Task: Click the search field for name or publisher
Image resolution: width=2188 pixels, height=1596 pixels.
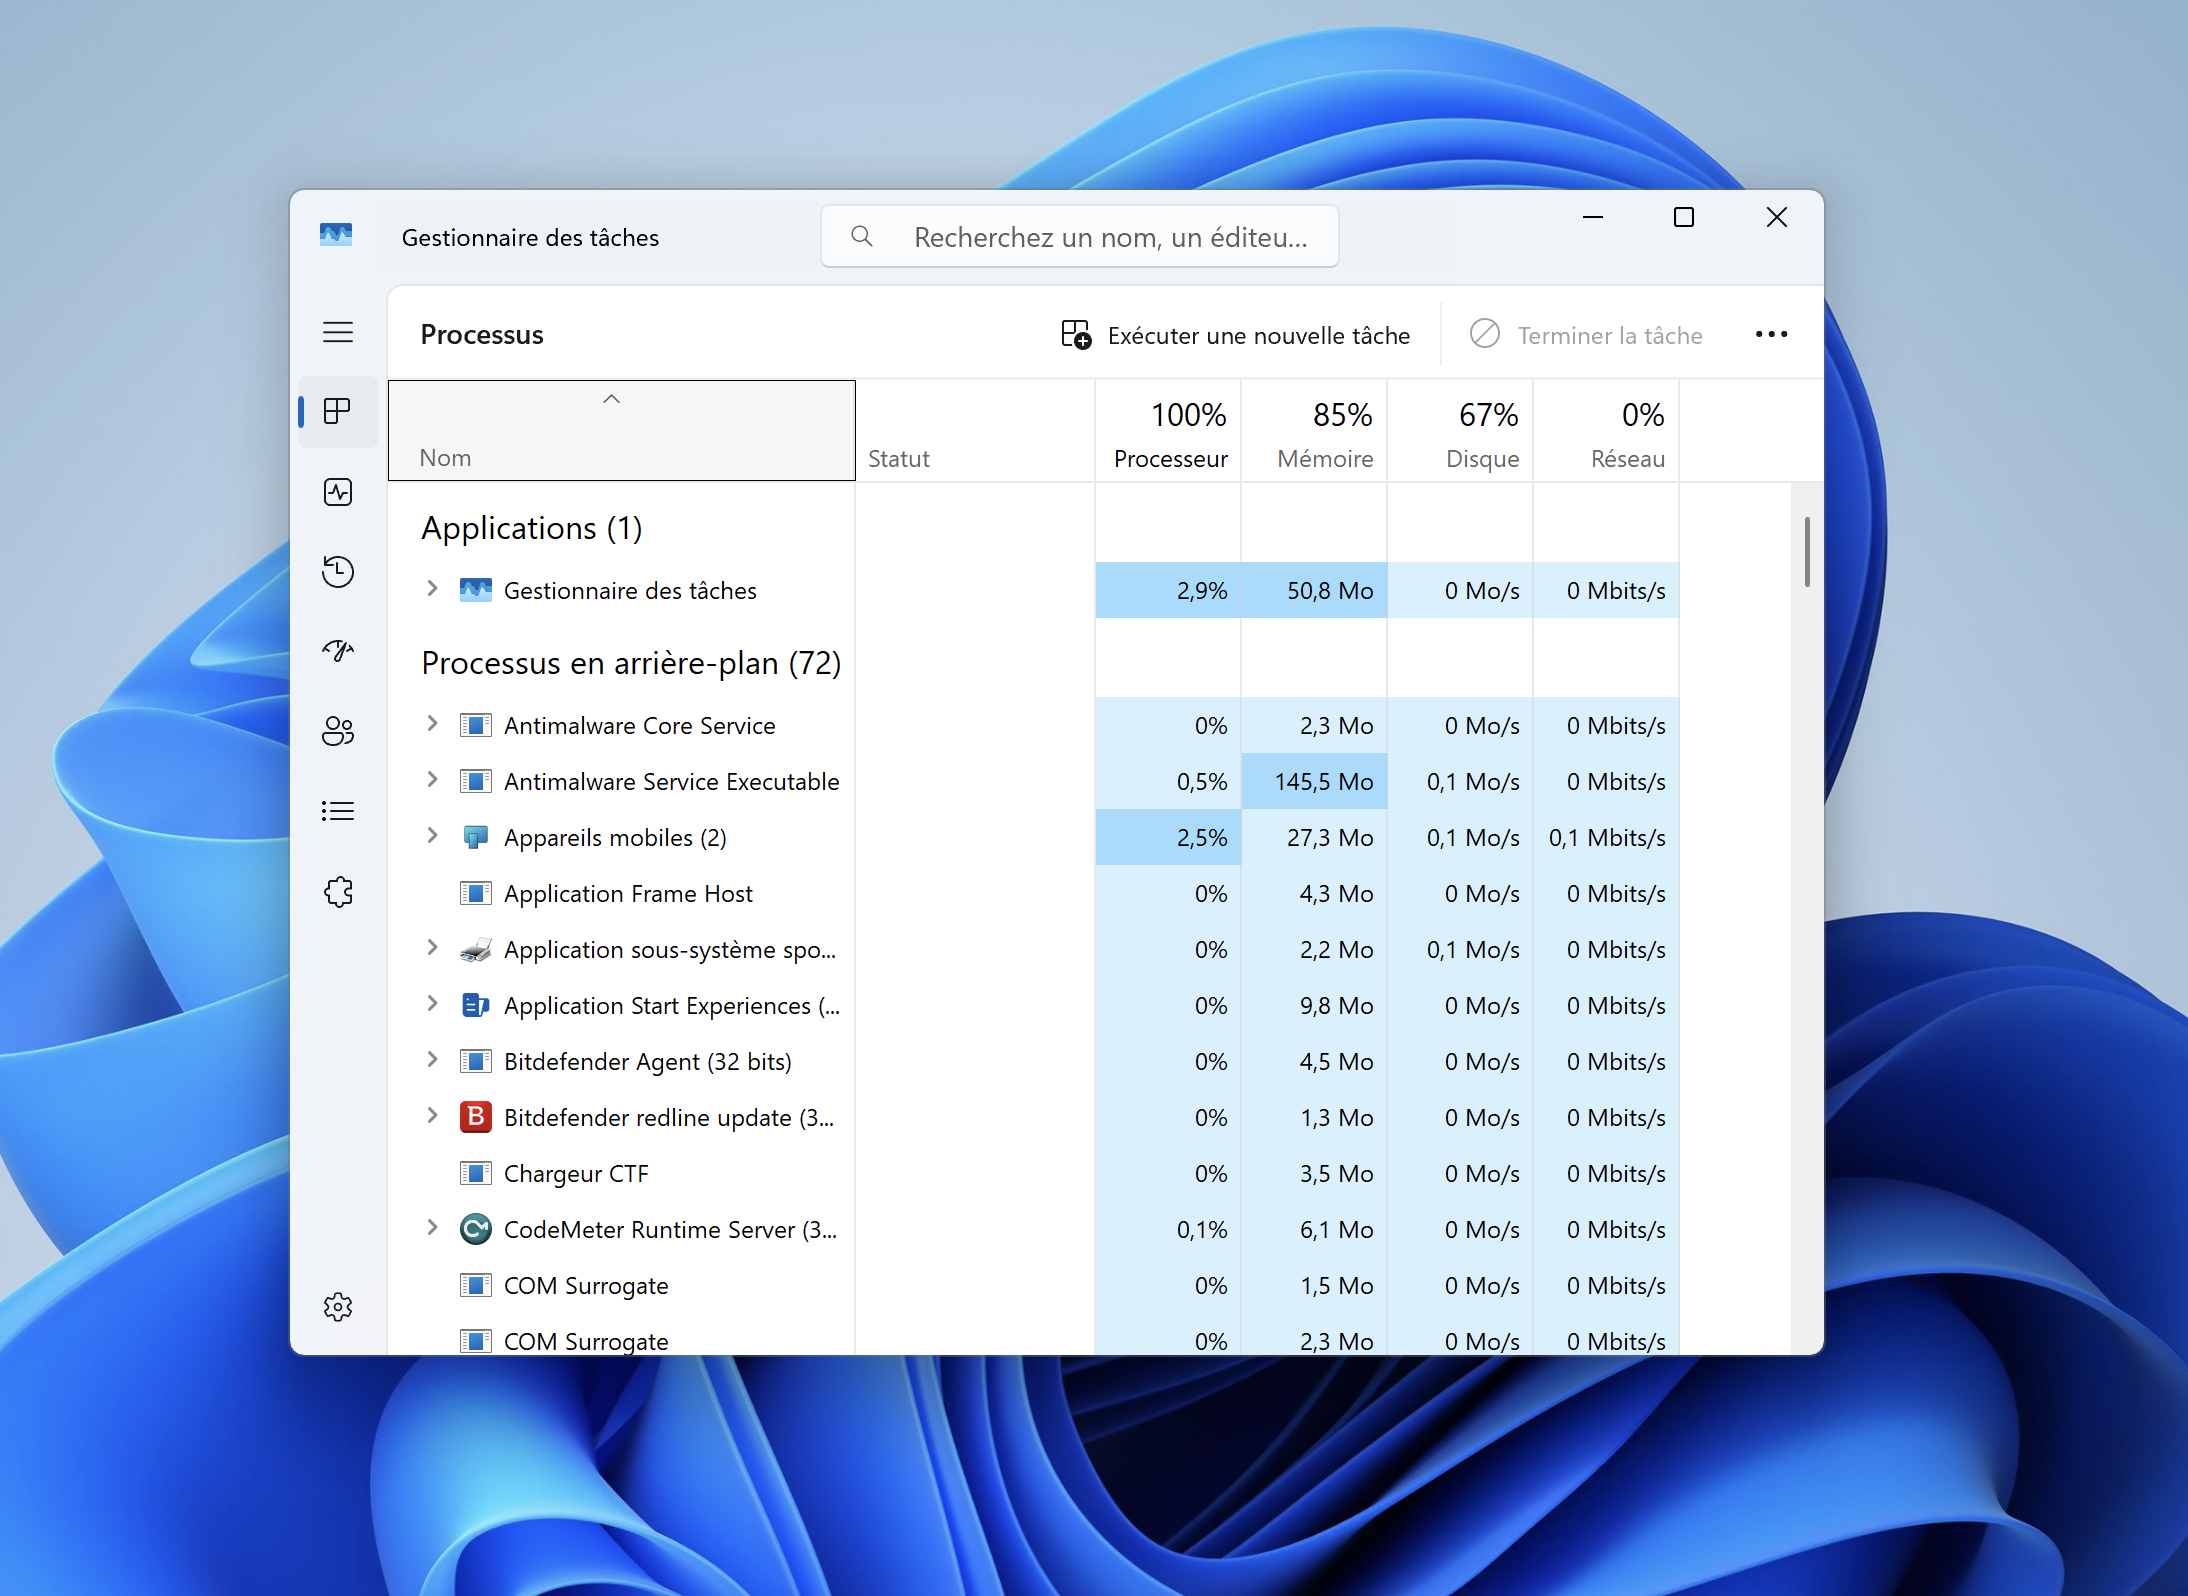Action: point(1080,236)
